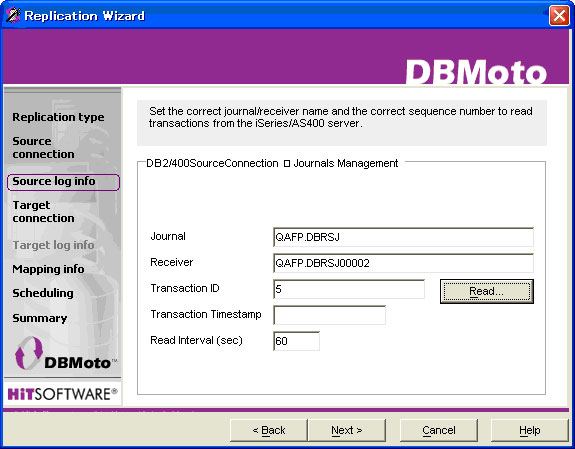Image resolution: width=575 pixels, height=449 pixels.
Task: Go back with the < Back button
Action: coord(269,430)
